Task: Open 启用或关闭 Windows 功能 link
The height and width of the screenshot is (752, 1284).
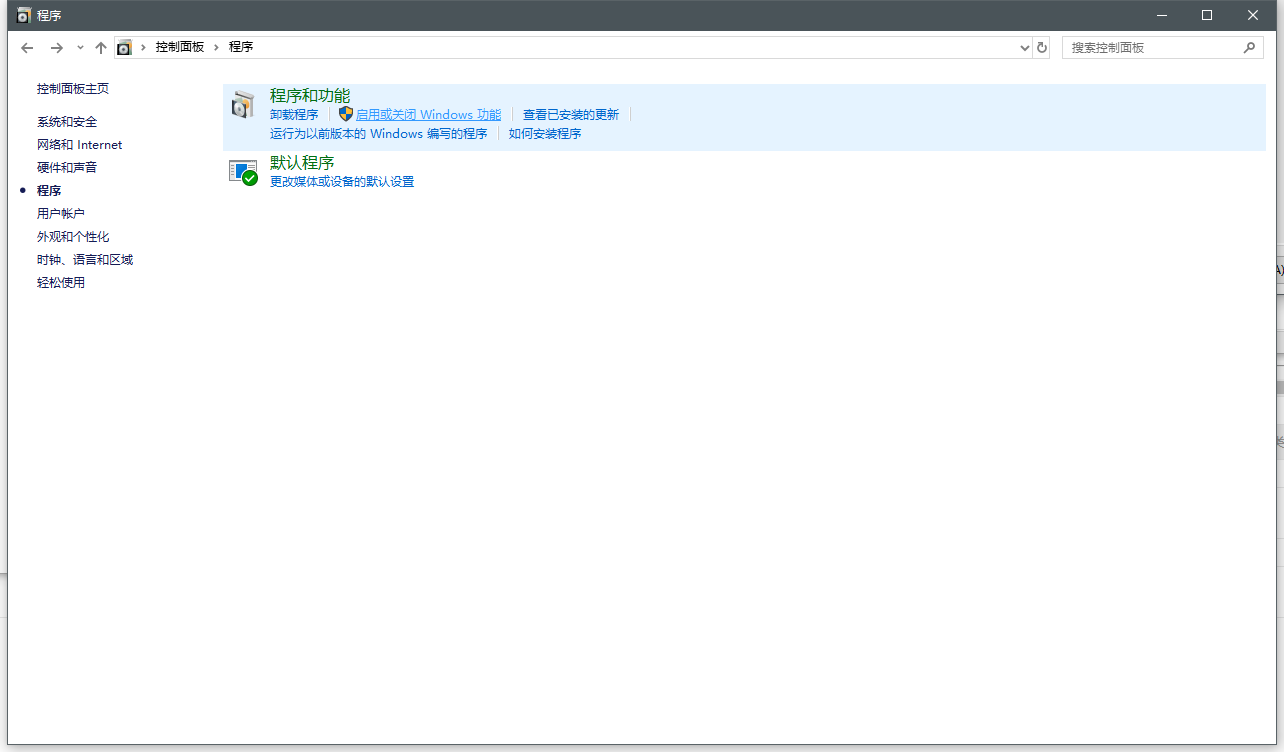Action: [x=429, y=115]
